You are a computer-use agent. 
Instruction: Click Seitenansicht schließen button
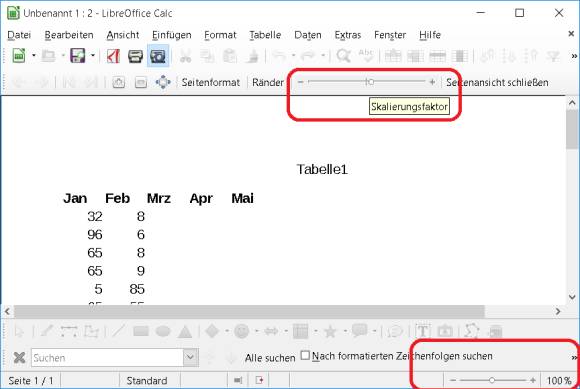point(497,82)
